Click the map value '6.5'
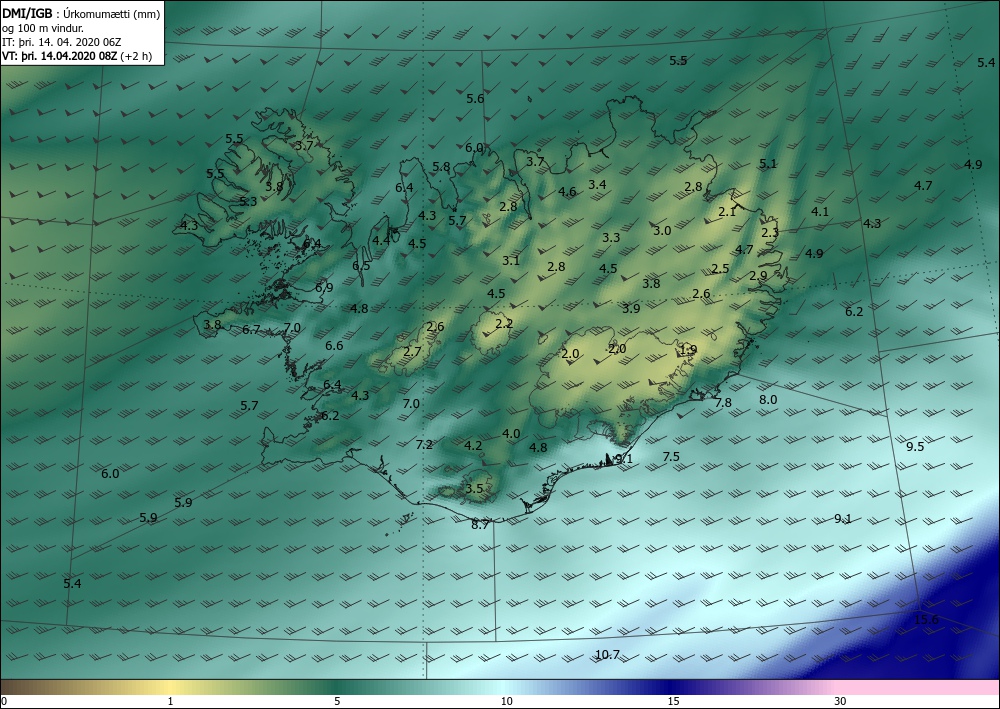Image resolution: width=1000 pixels, height=709 pixels. pyautogui.click(x=361, y=266)
